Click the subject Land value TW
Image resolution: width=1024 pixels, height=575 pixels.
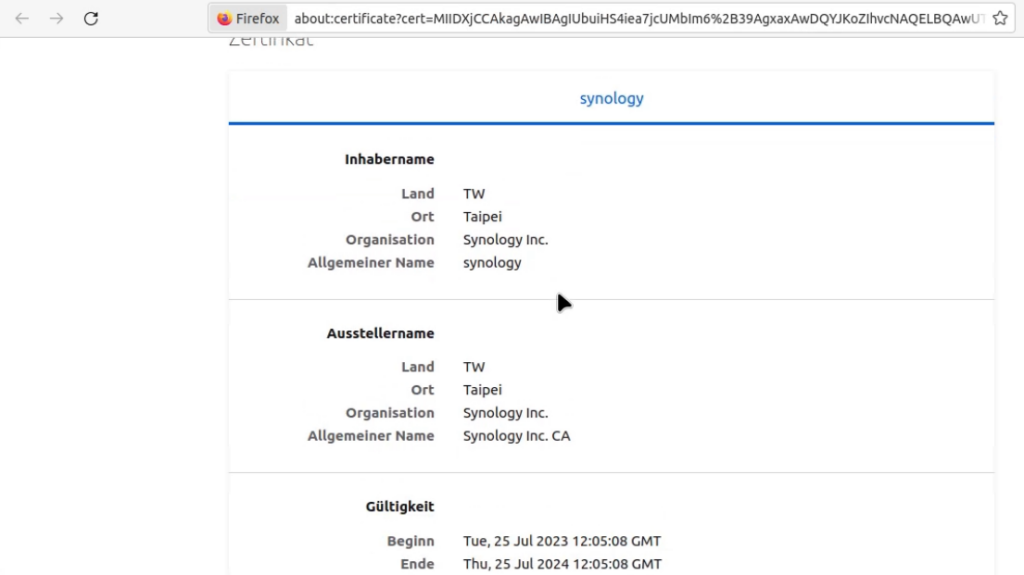pyautogui.click(x=474, y=194)
